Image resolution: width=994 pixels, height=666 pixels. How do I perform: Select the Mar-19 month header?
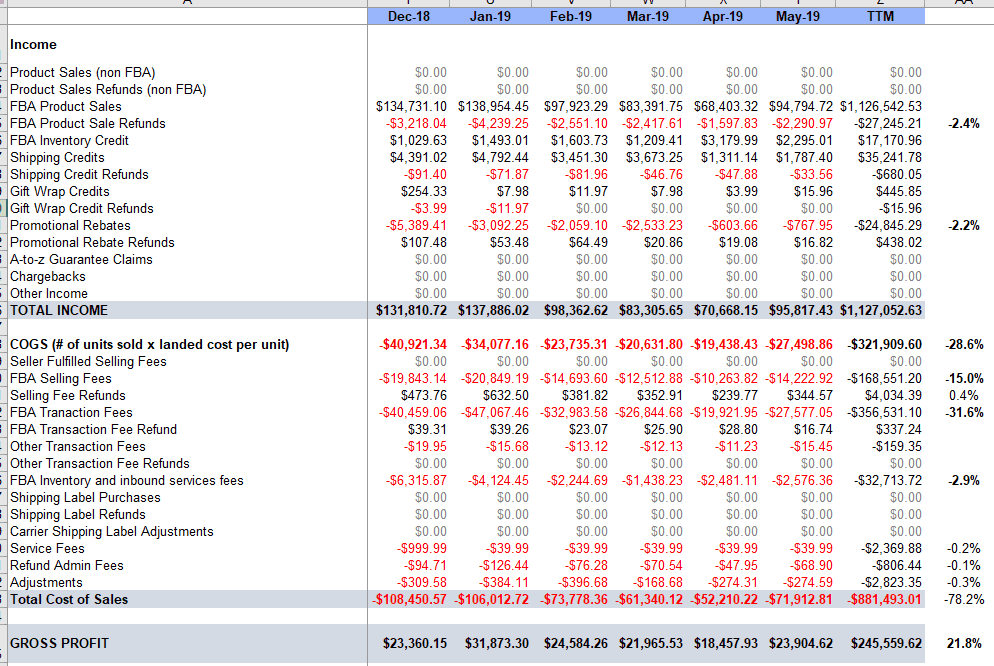pyautogui.click(x=647, y=17)
